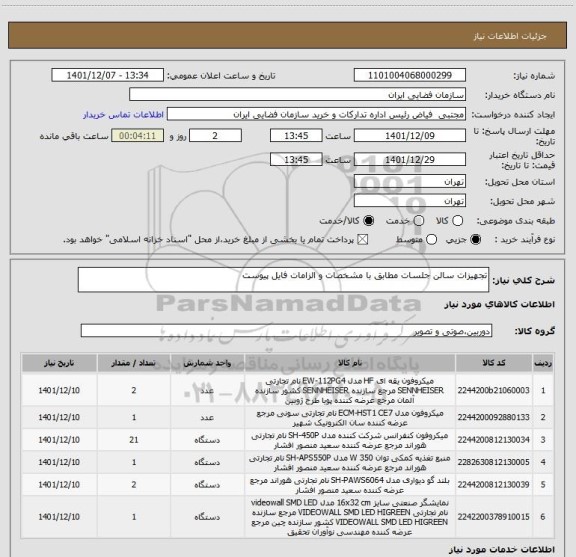Click the goods group field دوربین،صوتی و تصویر
The width and height of the screenshot is (576, 557).
(286, 331)
